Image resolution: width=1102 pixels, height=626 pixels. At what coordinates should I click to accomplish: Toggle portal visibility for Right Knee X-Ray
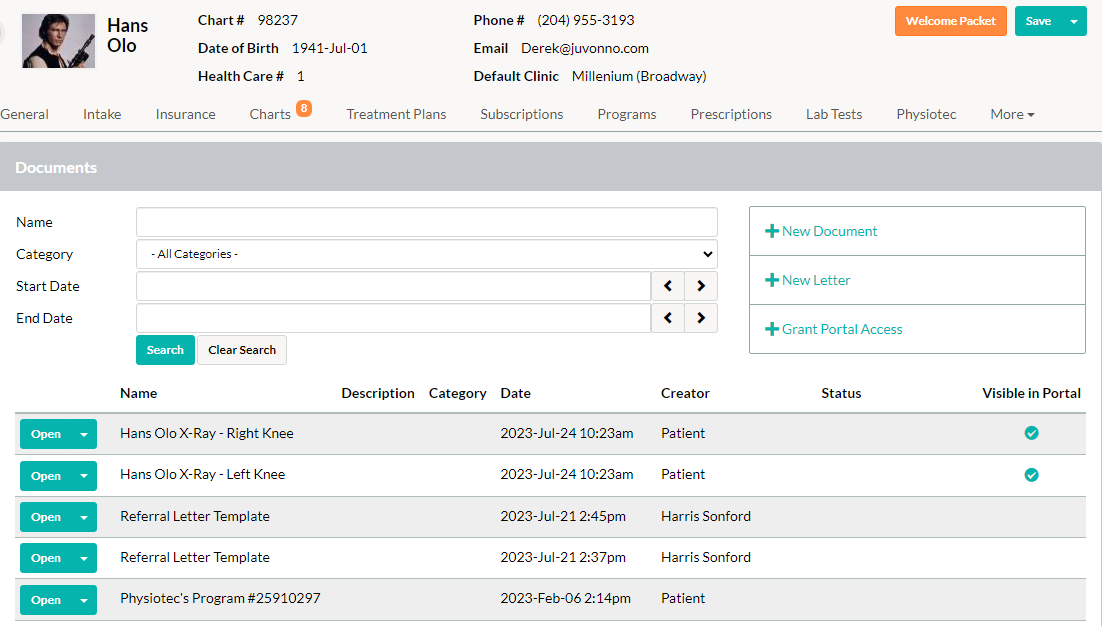point(1031,433)
